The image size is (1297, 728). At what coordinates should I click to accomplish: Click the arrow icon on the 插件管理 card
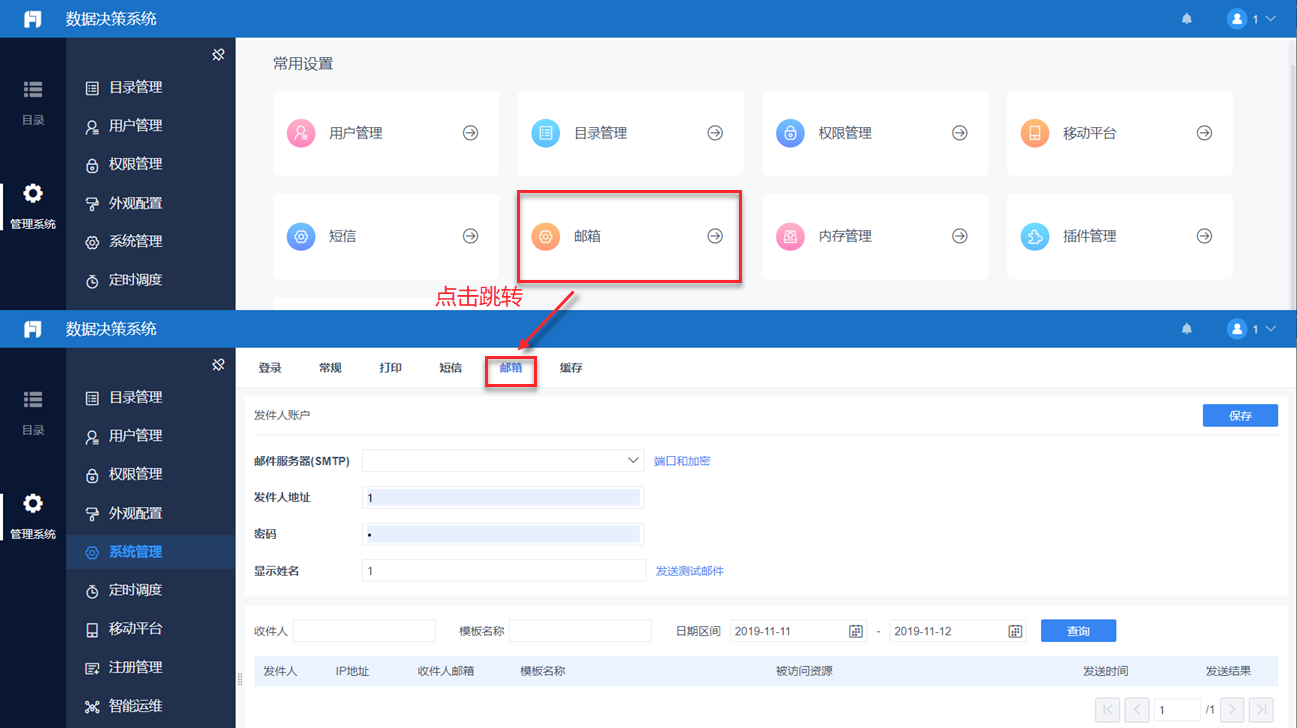point(1204,236)
